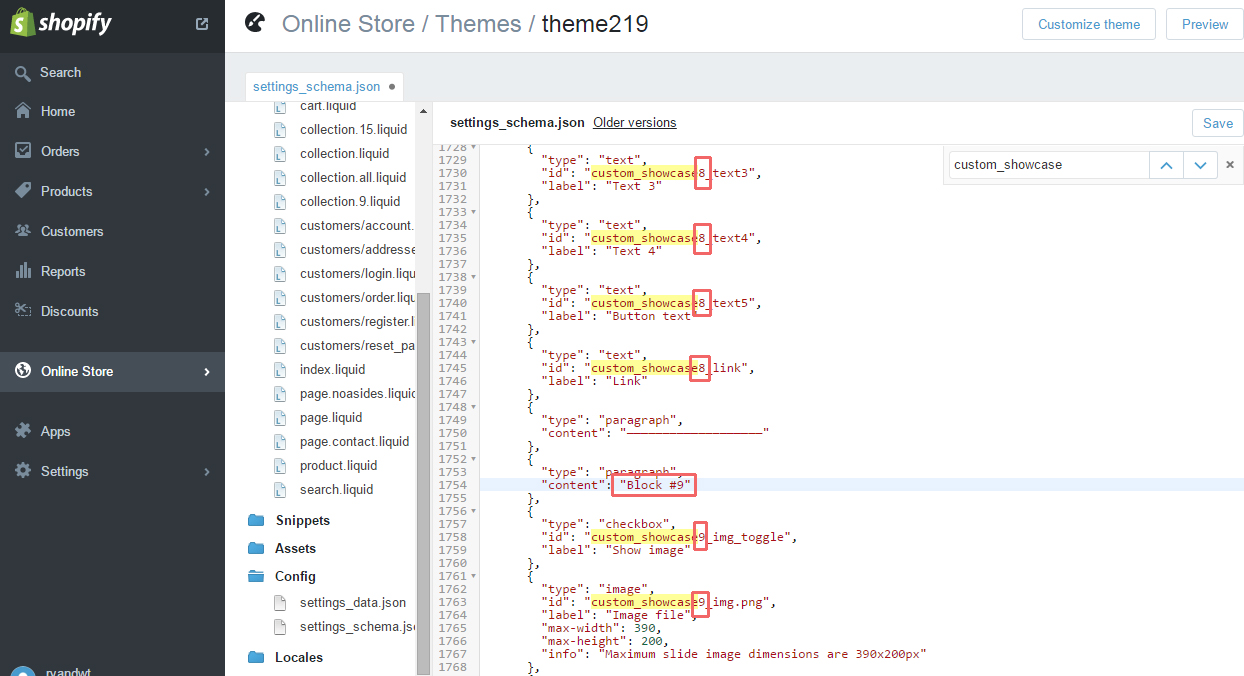Go to Online Store breadcrumb link
The height and width of the screenshot is (676, 1244).
(348, 24)
